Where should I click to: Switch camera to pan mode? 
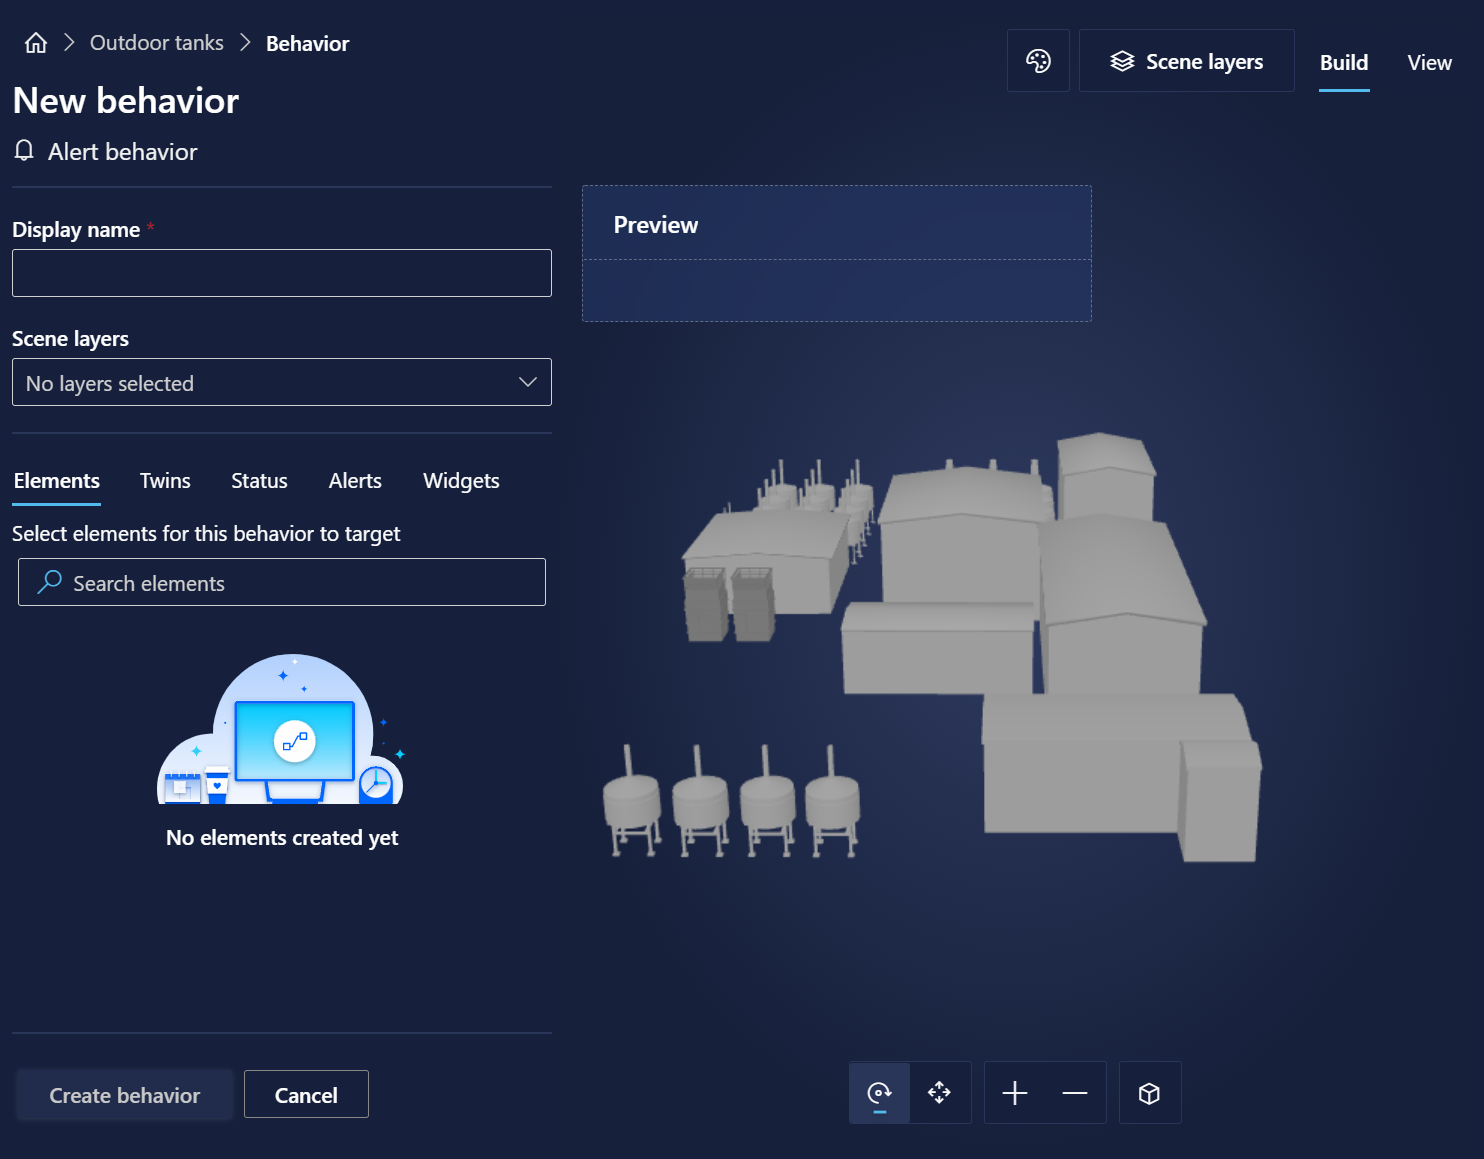click(939, 1092)
